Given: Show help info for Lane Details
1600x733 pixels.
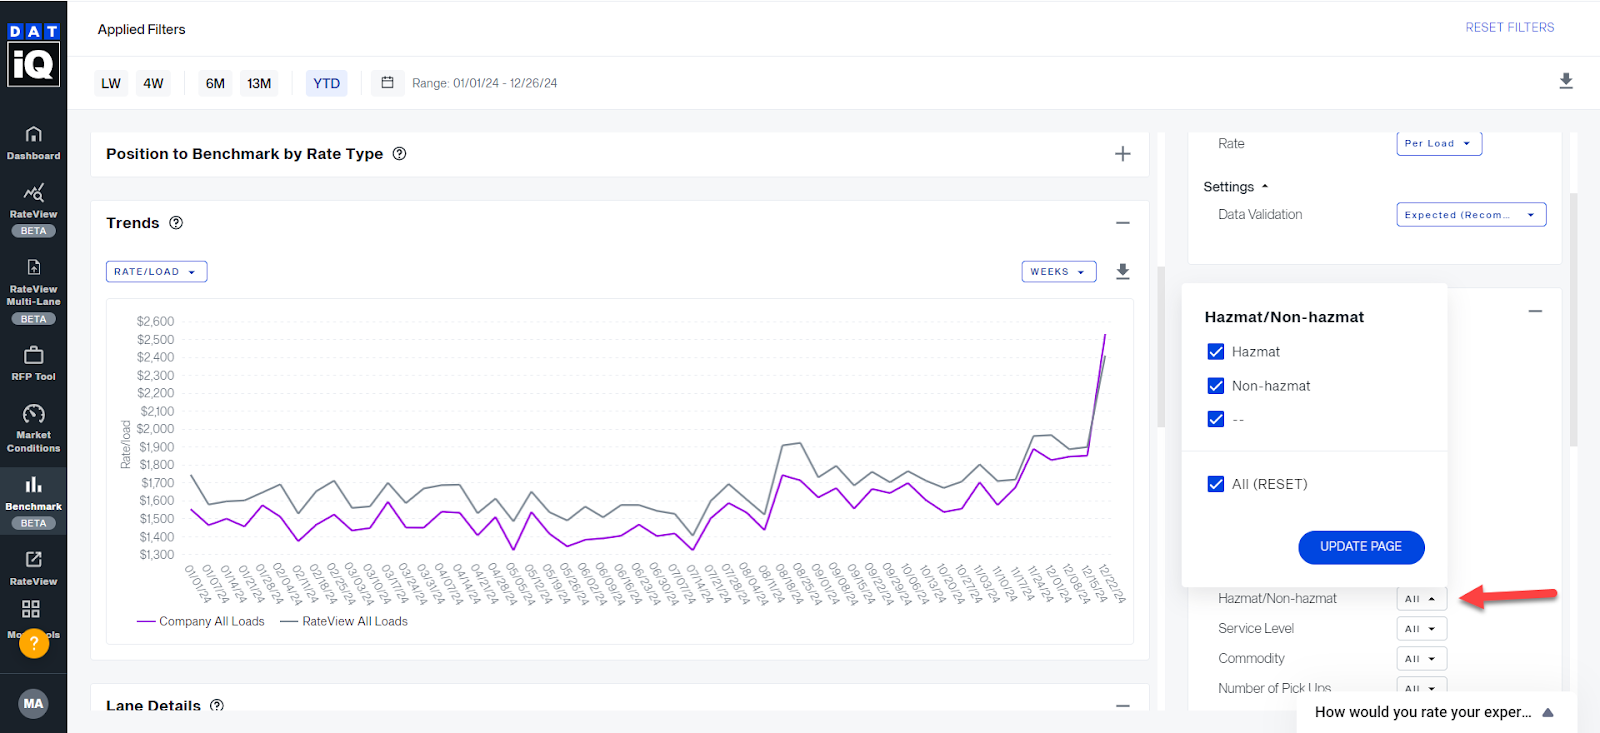Looking at the screenshot, I should pos(217,705).
